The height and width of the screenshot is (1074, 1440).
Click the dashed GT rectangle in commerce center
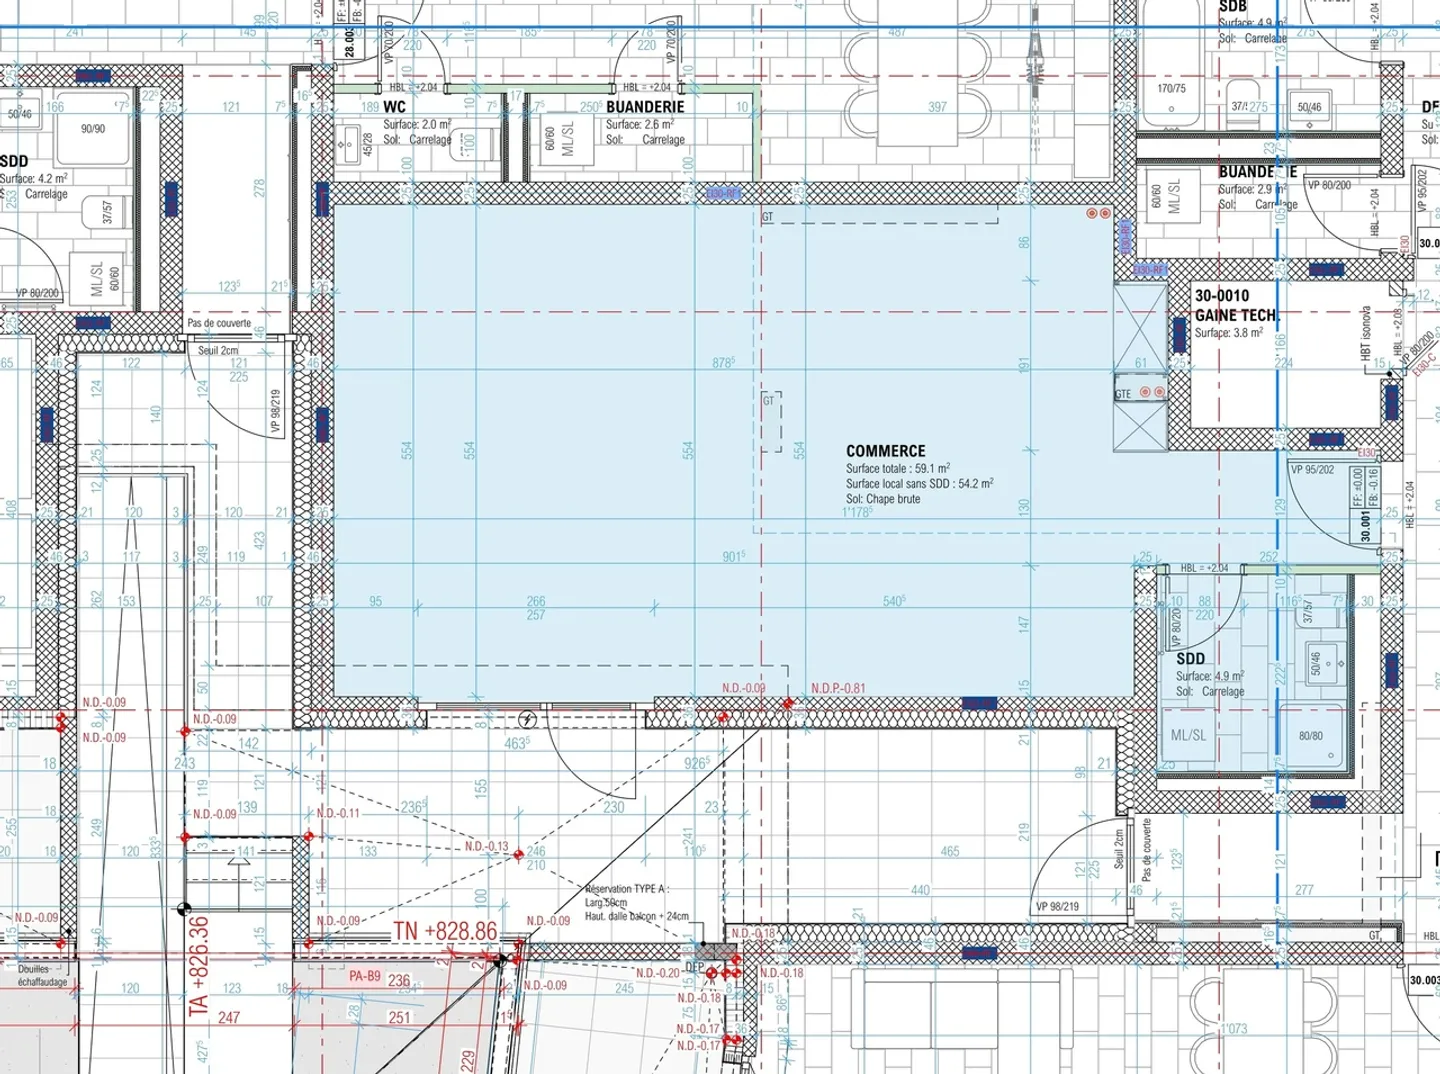click(771, 421)
